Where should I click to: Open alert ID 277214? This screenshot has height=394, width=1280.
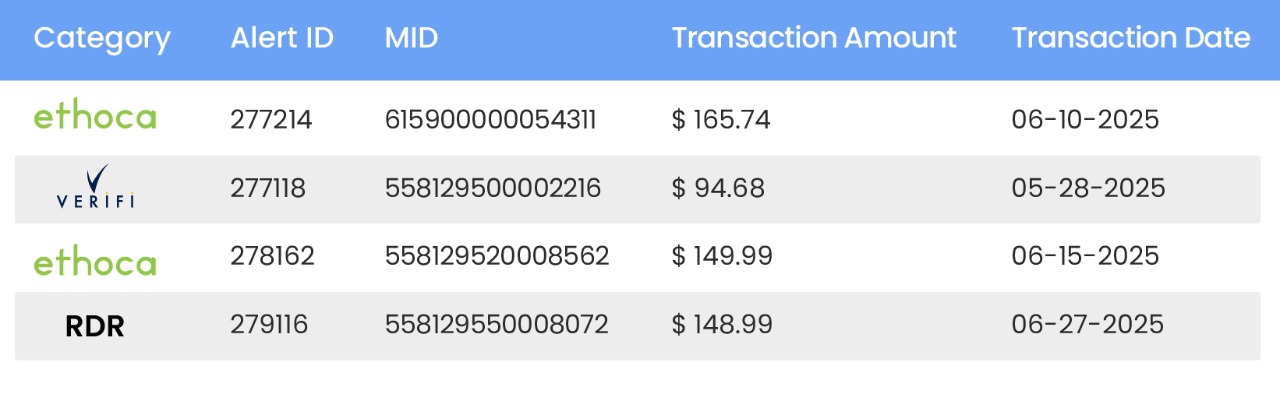pyautogui.click(x=271, y=120)
